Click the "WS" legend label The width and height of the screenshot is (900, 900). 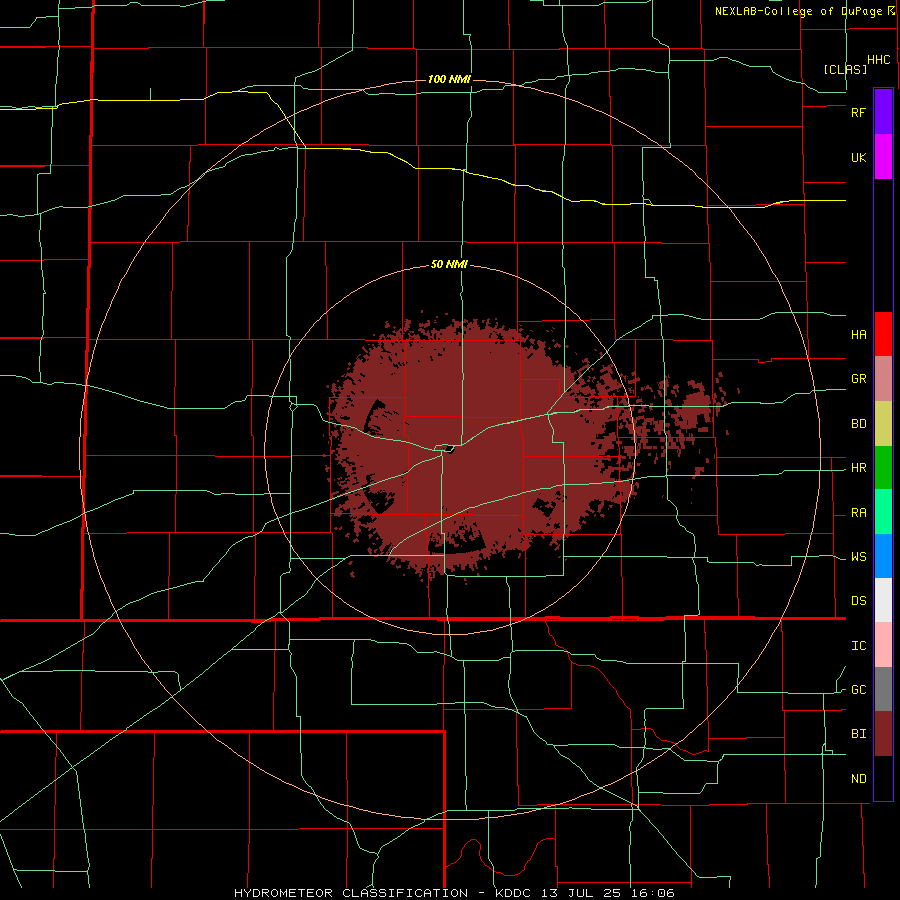pos(858,557)
